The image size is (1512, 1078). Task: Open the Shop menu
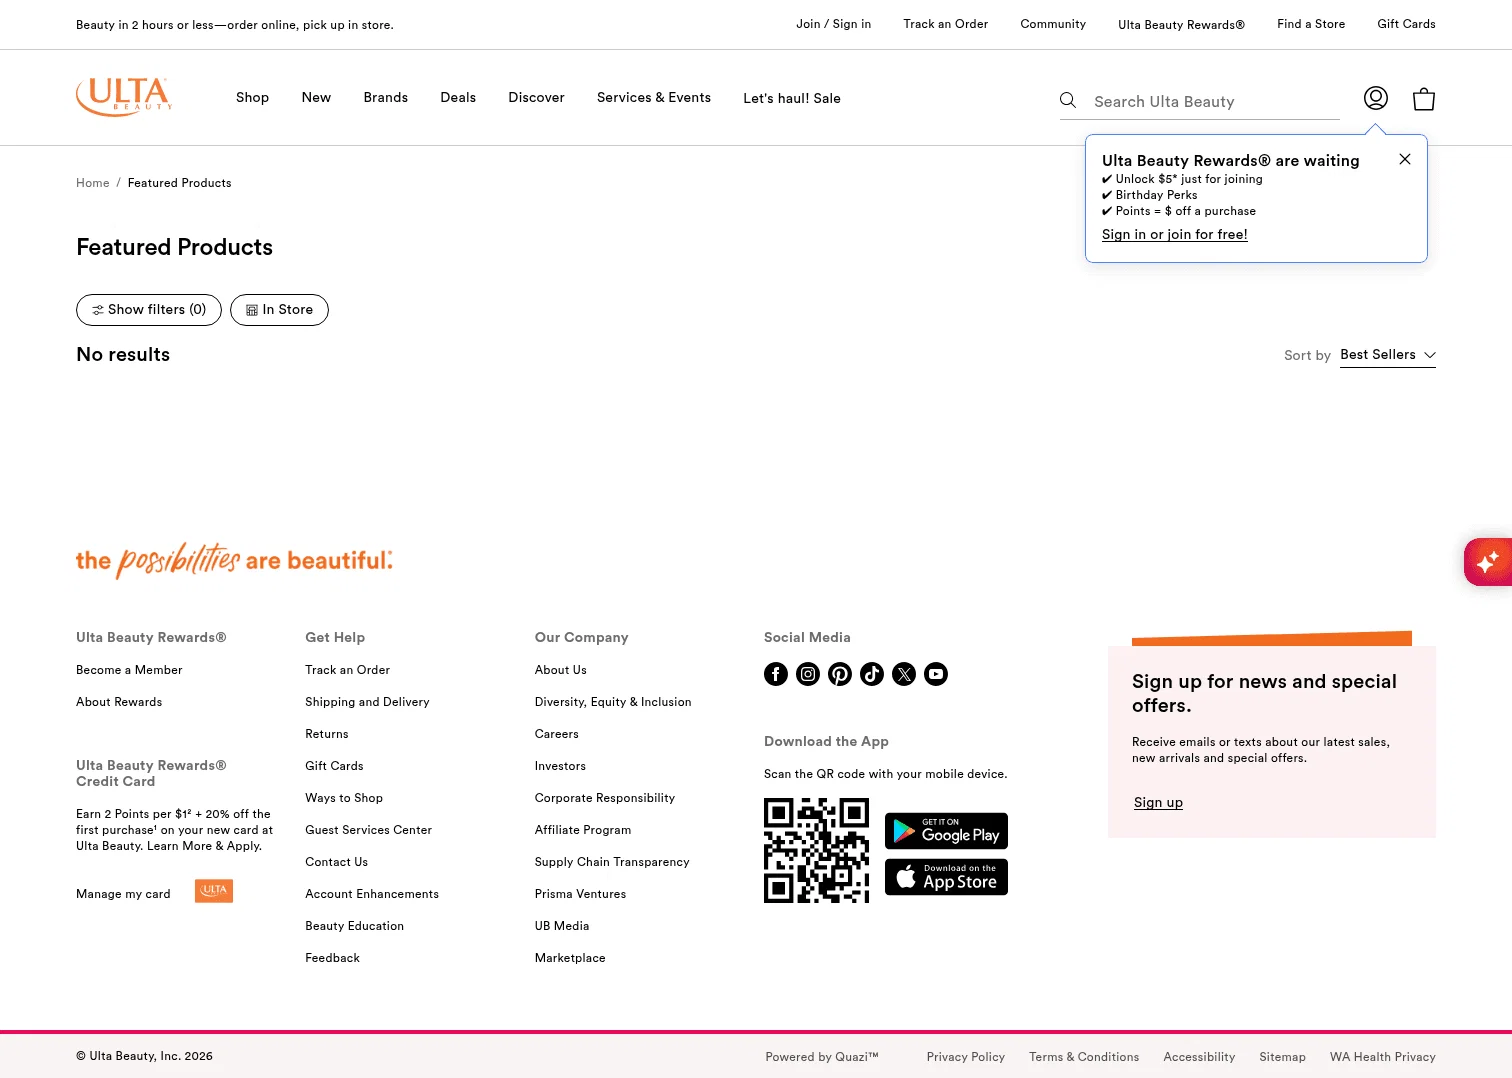pos(252,98)
